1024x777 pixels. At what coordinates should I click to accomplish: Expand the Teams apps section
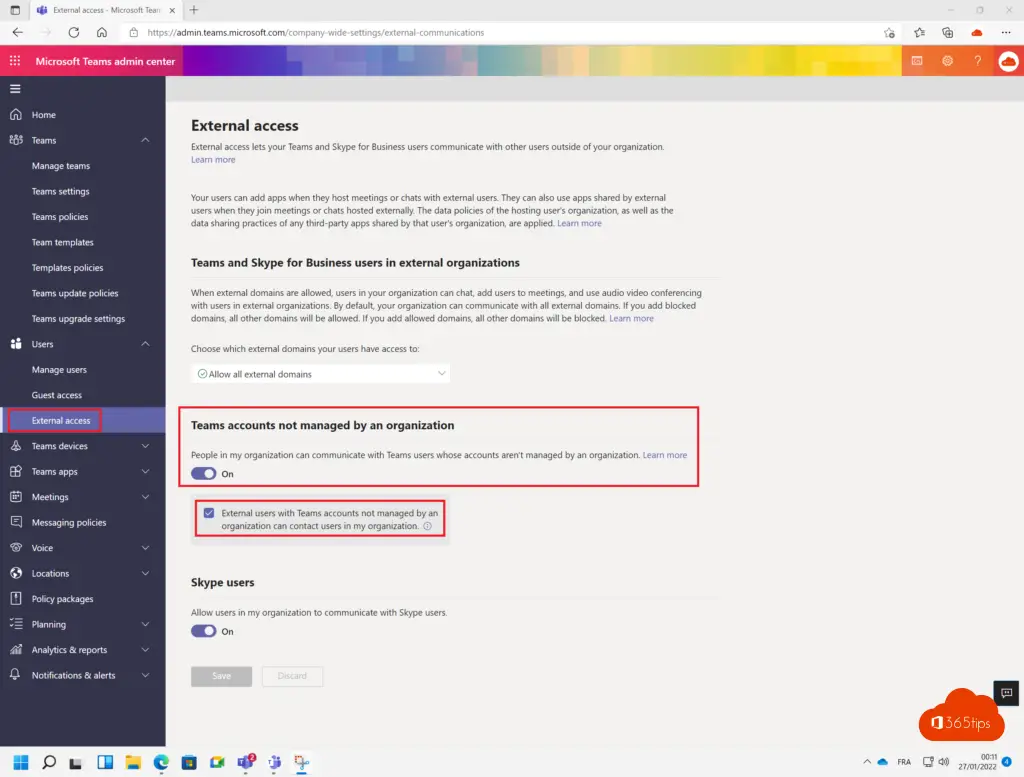pos(145,471)
